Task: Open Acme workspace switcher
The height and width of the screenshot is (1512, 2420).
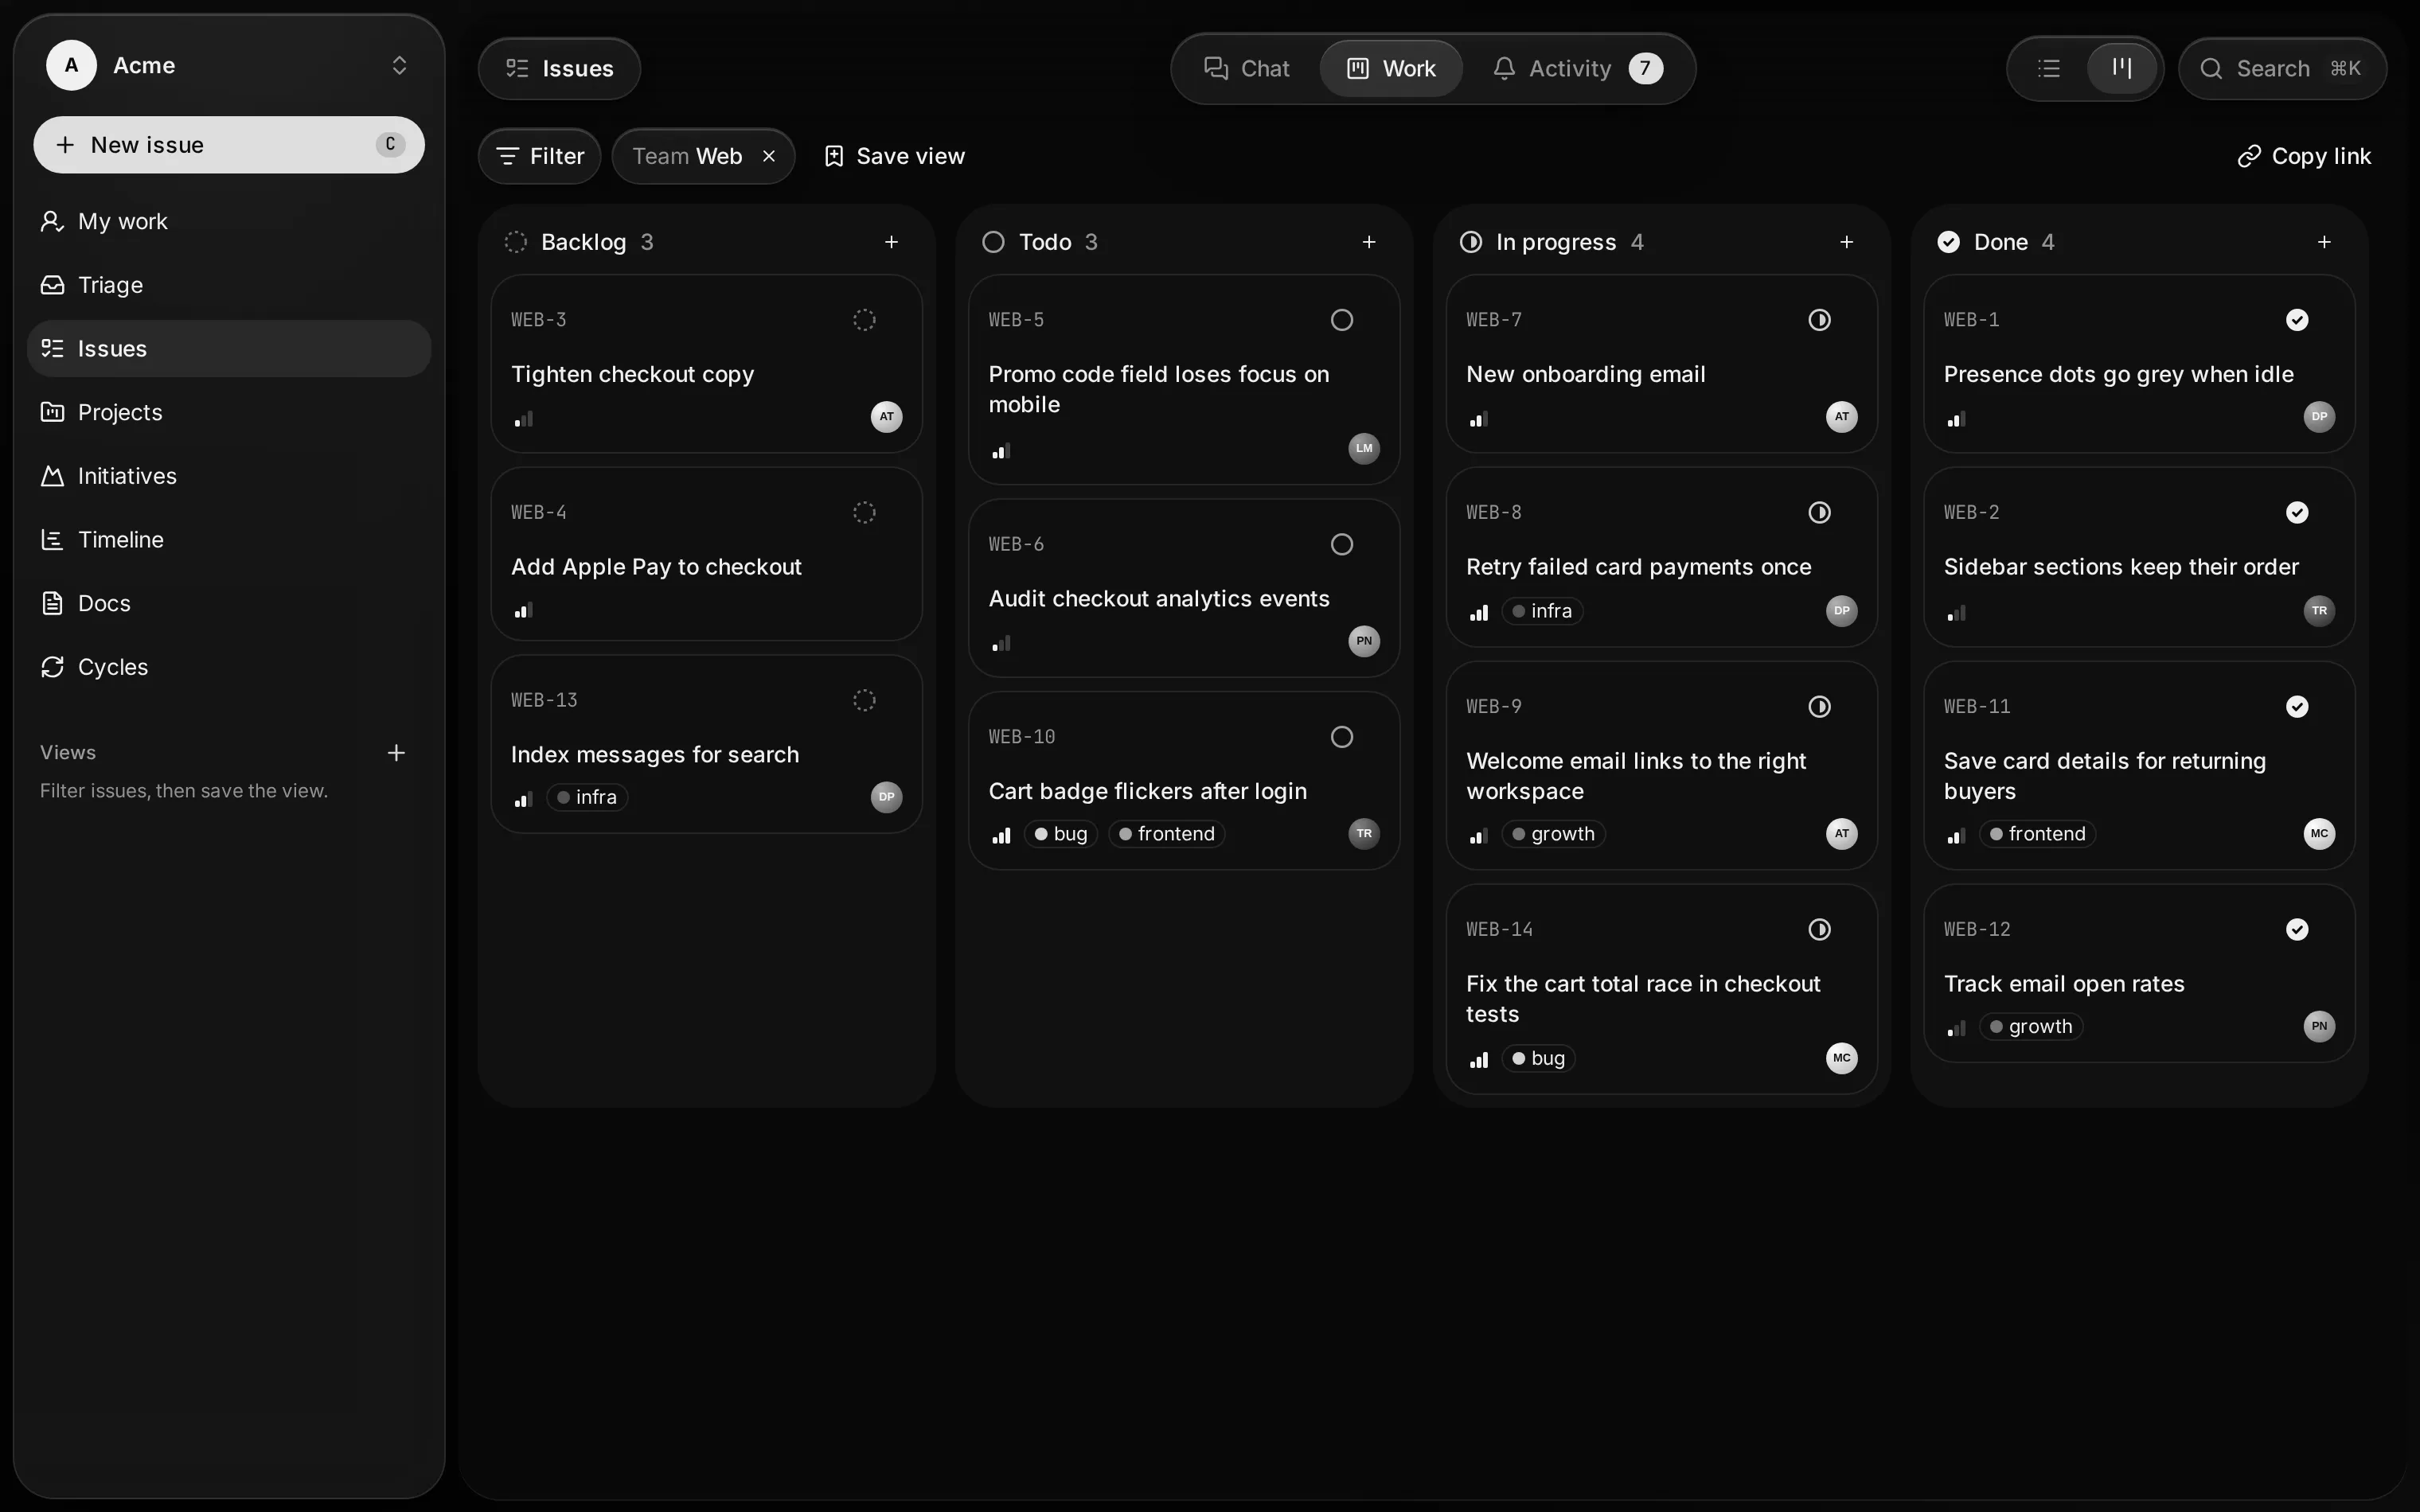Action: point(229,65)
